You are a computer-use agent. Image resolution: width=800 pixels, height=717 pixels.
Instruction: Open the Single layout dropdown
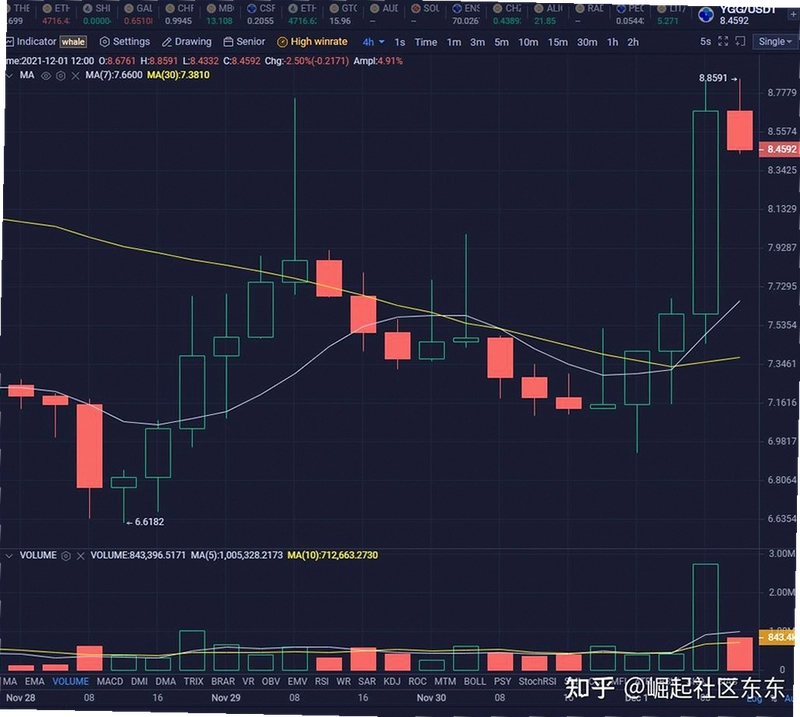click(774, 42)
